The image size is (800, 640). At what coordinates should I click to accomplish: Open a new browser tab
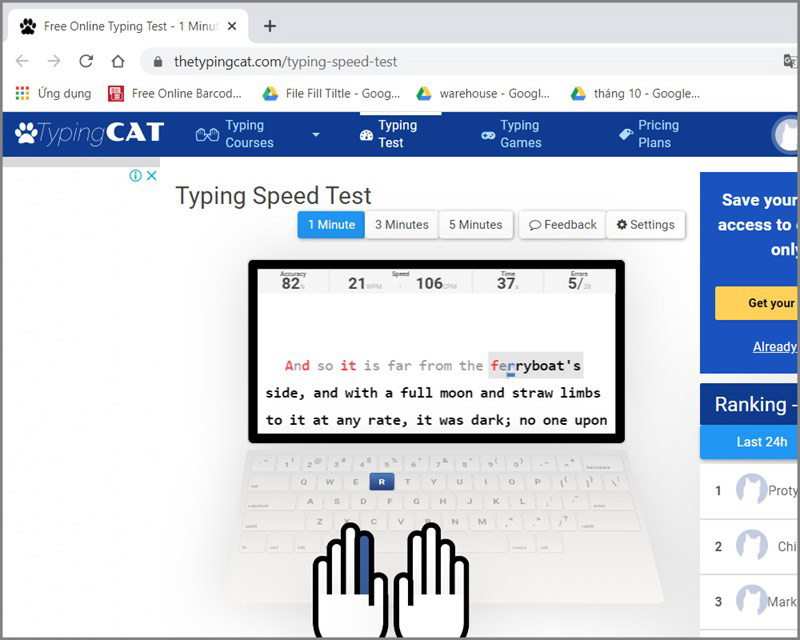pyautogui.click(x=269, y=26)
